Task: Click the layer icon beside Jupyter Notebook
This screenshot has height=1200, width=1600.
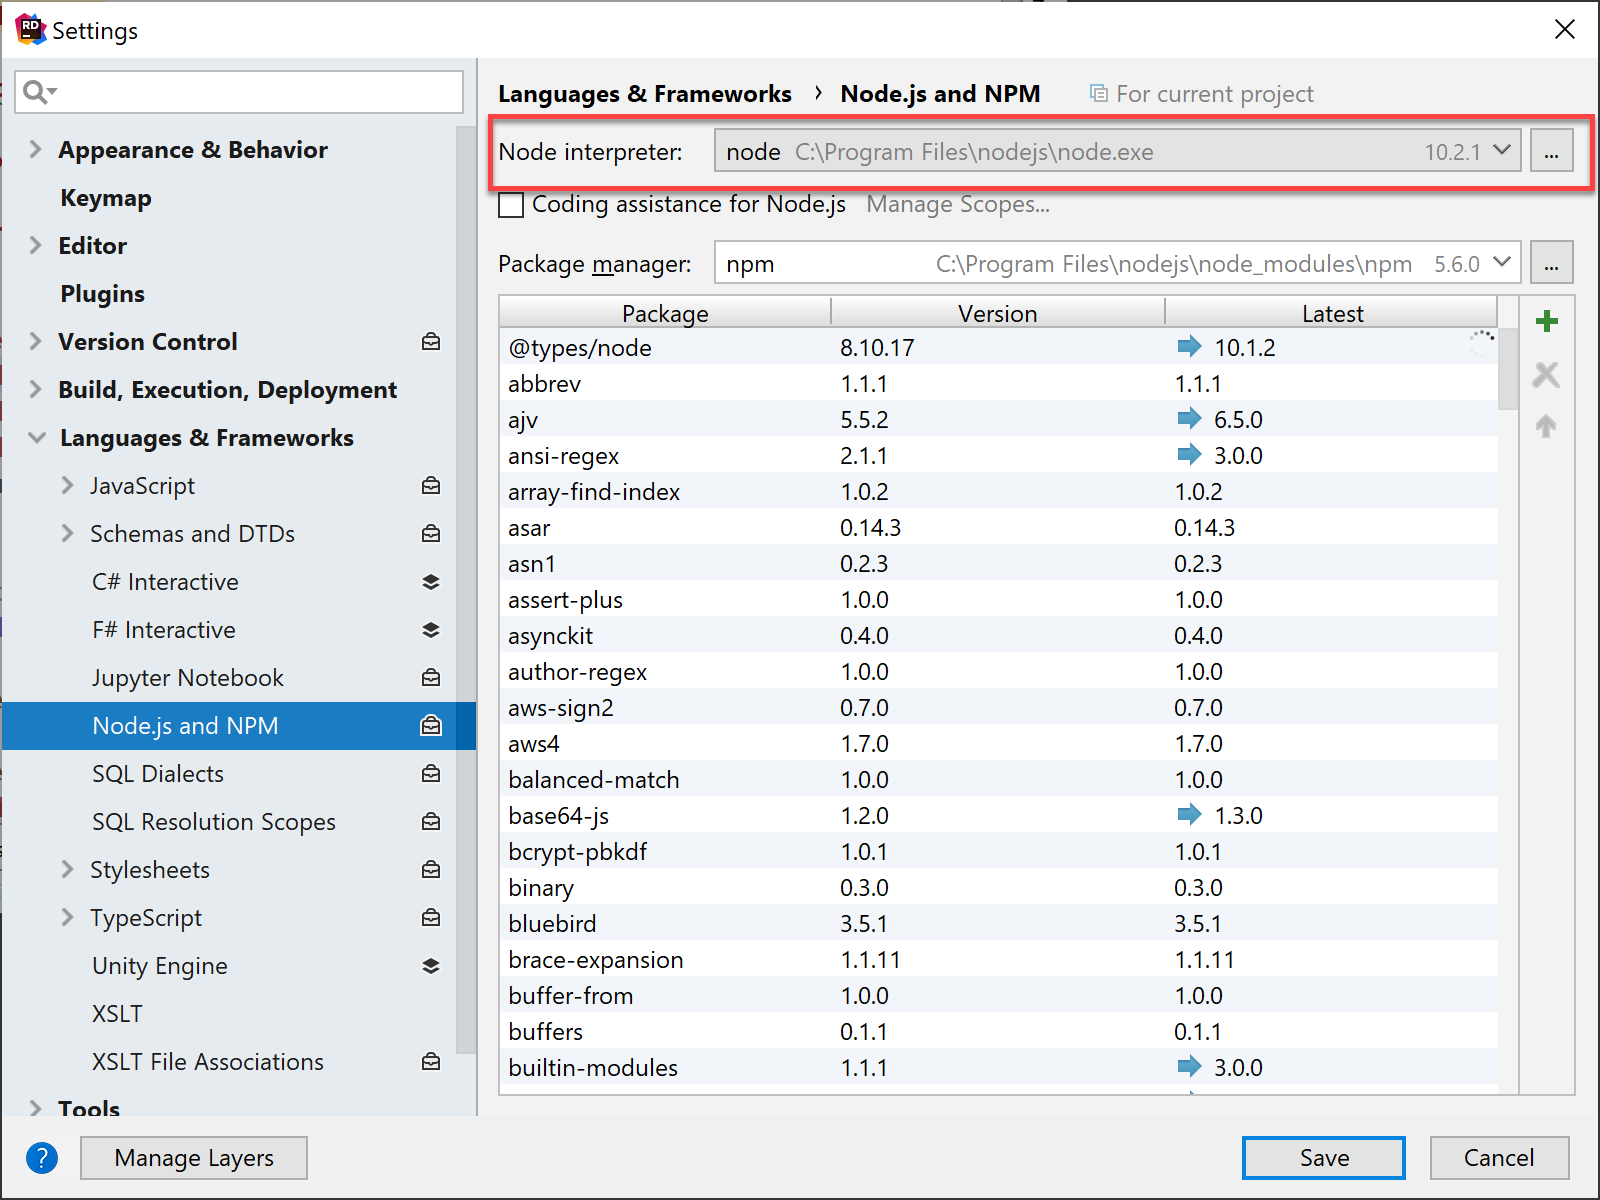Action: tap(431, 678)
